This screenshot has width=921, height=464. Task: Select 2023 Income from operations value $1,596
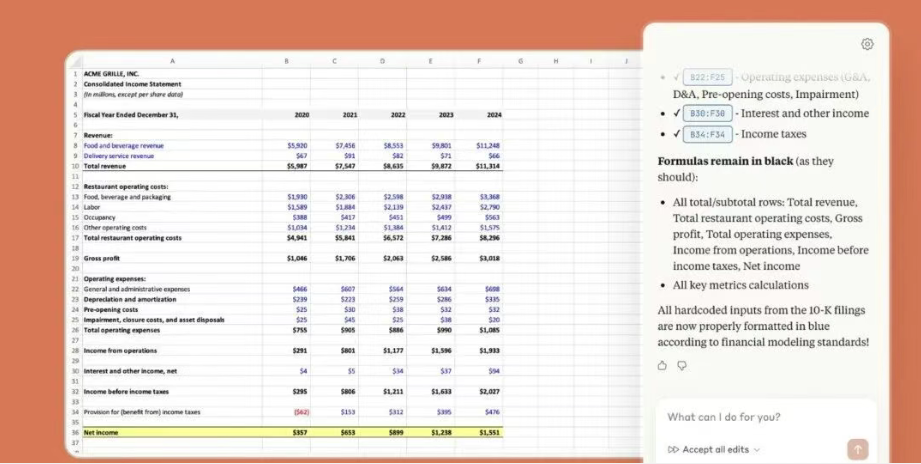click(x=442, y=351)
